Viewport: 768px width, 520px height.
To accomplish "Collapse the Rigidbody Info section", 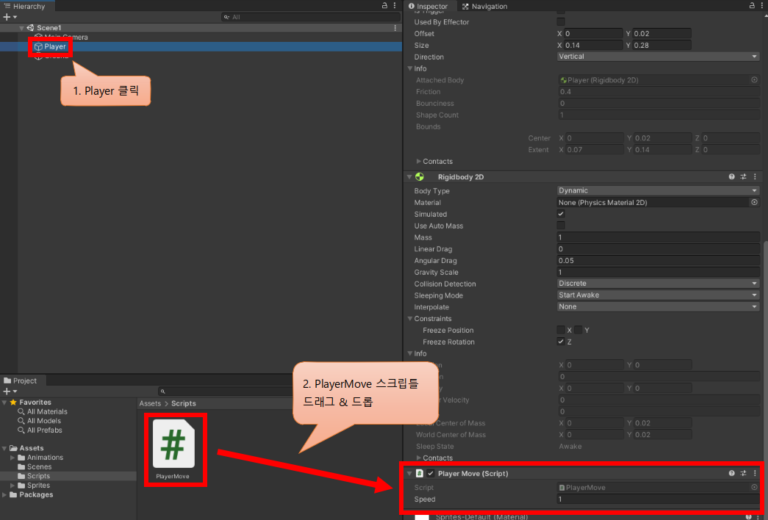I will (x=410, y=354).
